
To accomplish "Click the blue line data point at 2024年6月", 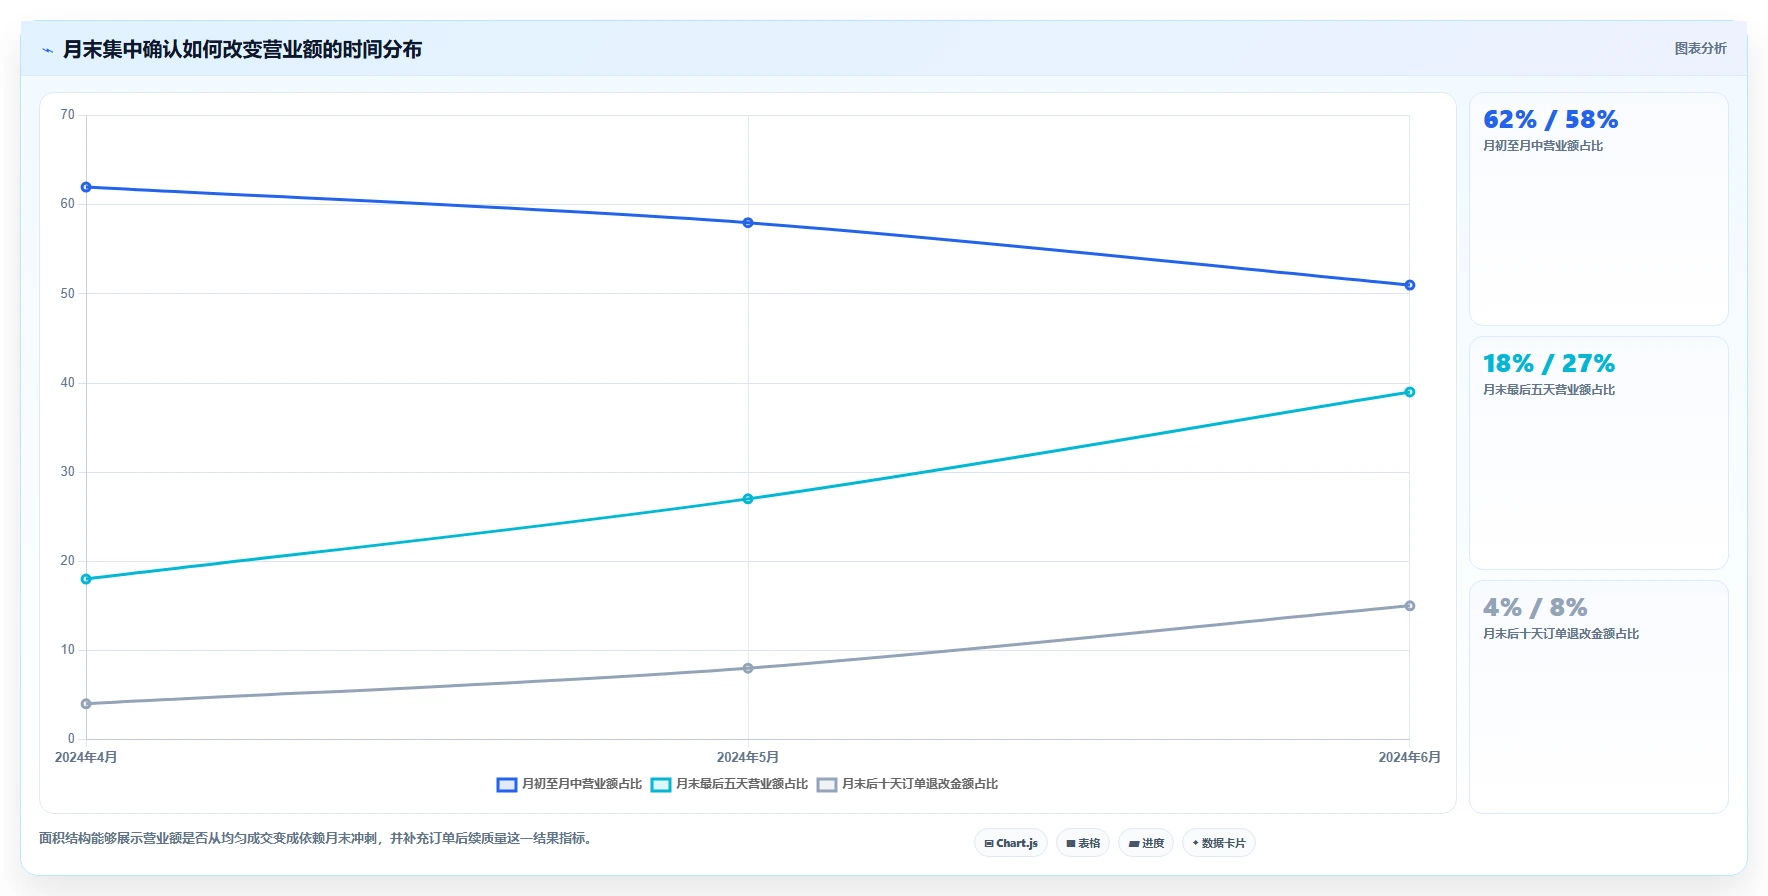I will pyautogui.click(x=1410, y=285).
